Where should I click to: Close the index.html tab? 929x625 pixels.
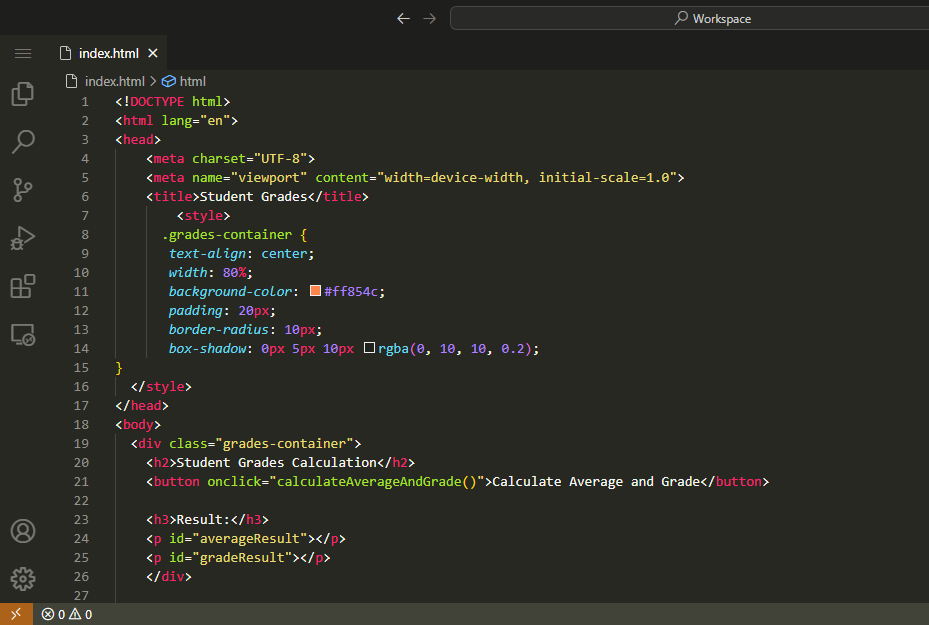click(x=153, y=53)
